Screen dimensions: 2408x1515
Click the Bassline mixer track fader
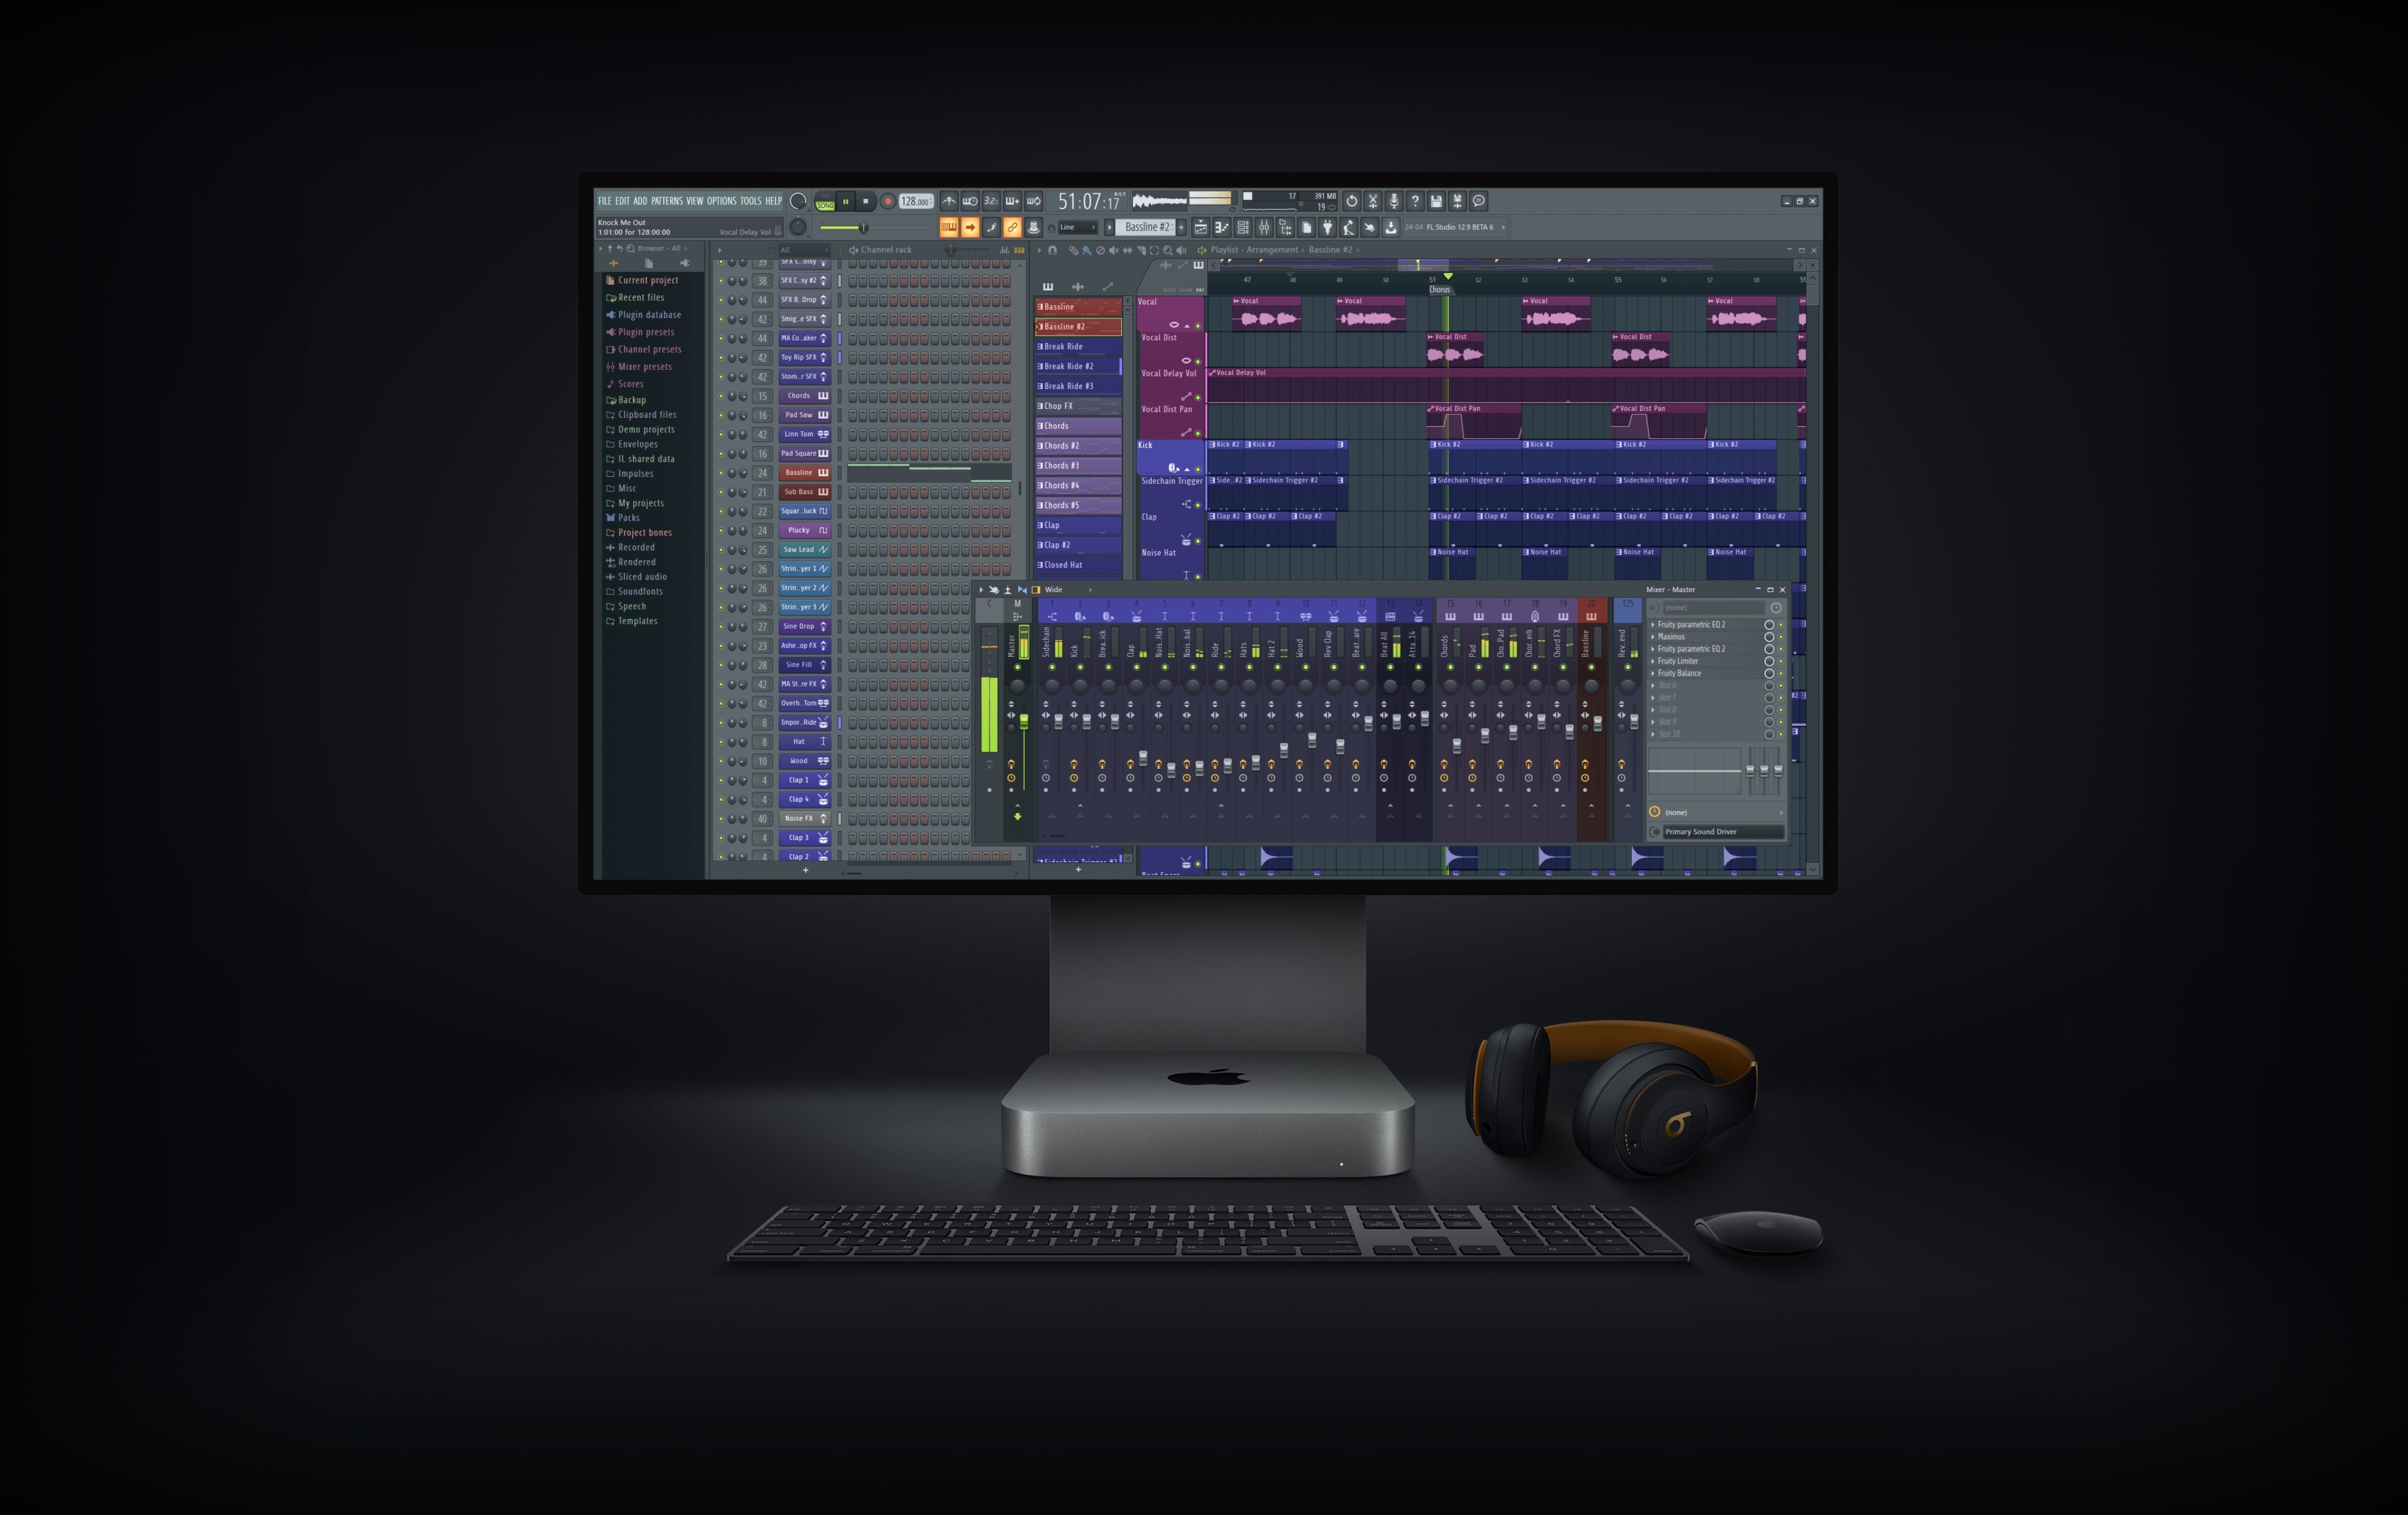tap(1598, 724)
